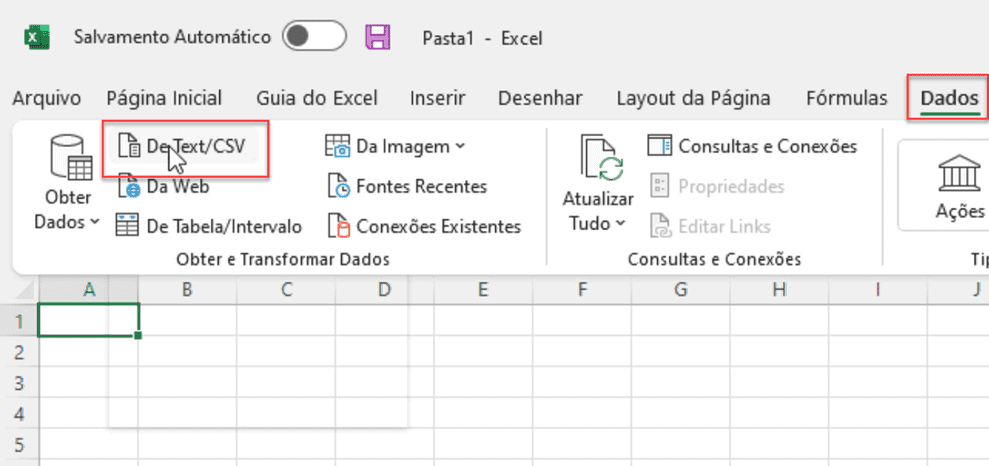Select the Fórmulas tab
Screen dimensions: 989x466
point(846,98)
